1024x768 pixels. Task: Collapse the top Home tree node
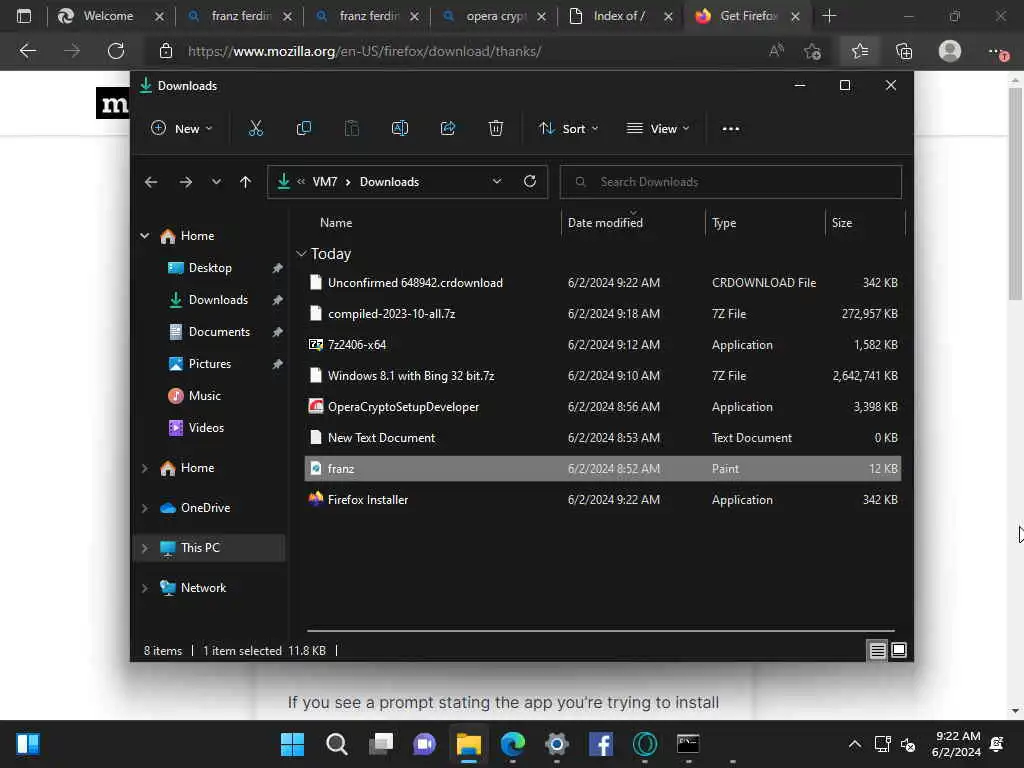(x=144, y=236)
